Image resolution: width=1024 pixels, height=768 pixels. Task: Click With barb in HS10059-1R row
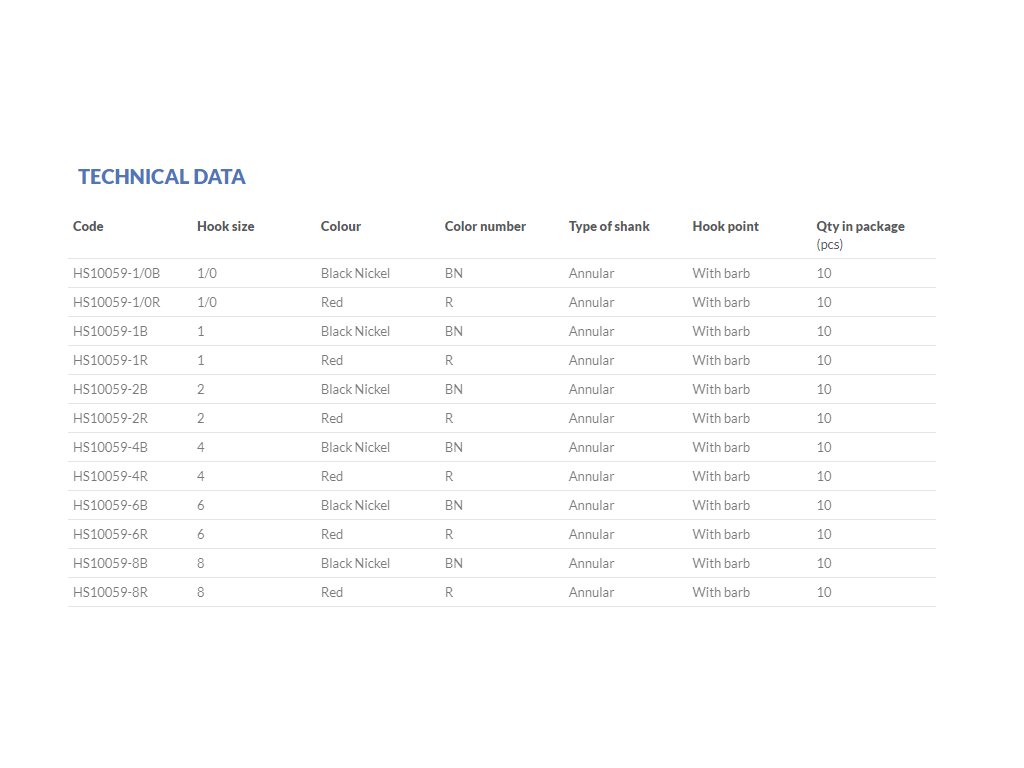pyautogui.click(x=721, y=360)
